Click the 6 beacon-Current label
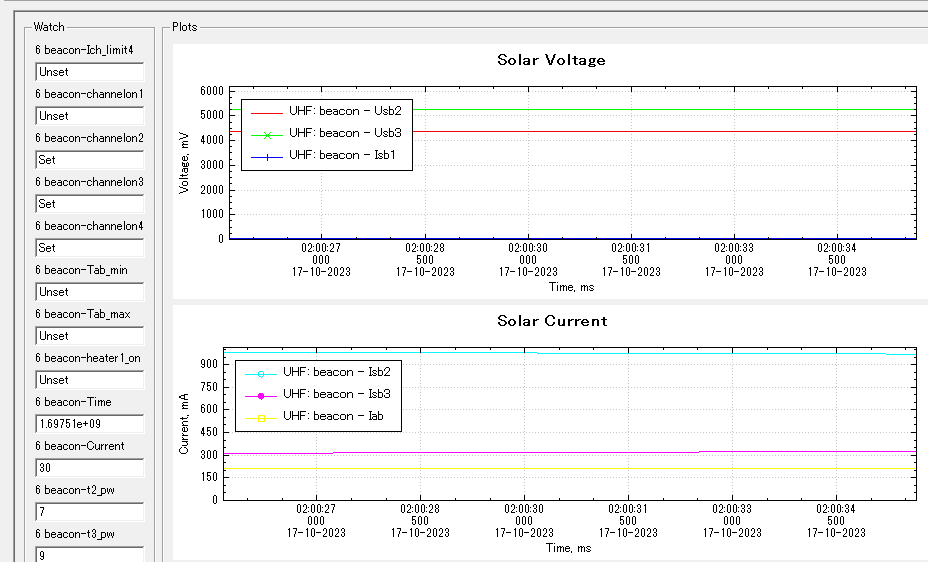Image resolution: width=928 pixels, height=562 pixels. point(80,446)
